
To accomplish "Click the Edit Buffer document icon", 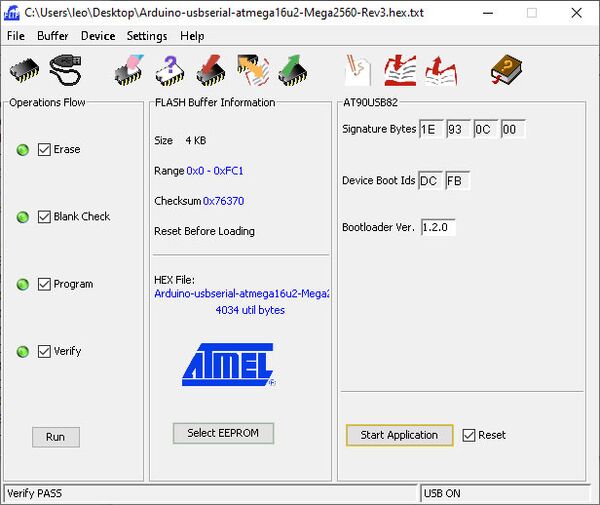I will tap(358, 70).
